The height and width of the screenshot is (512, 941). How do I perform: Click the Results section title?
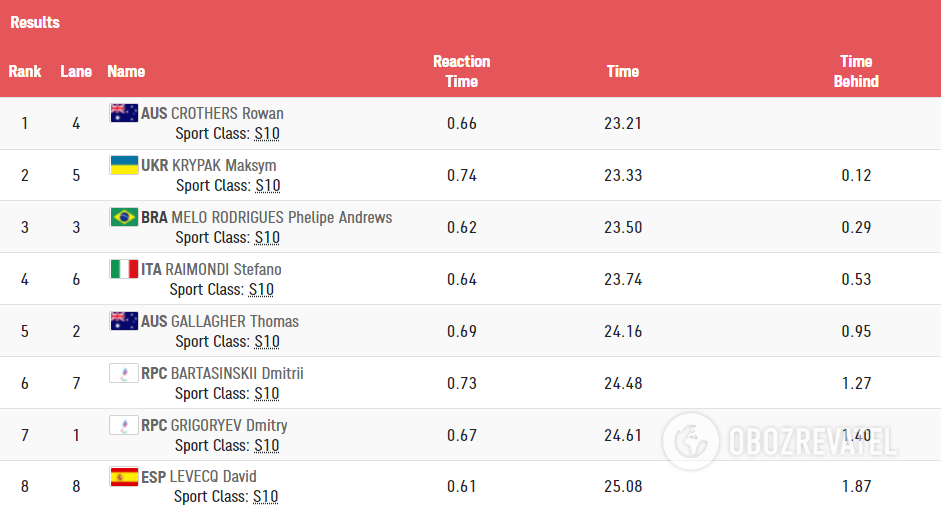[35, 22]
